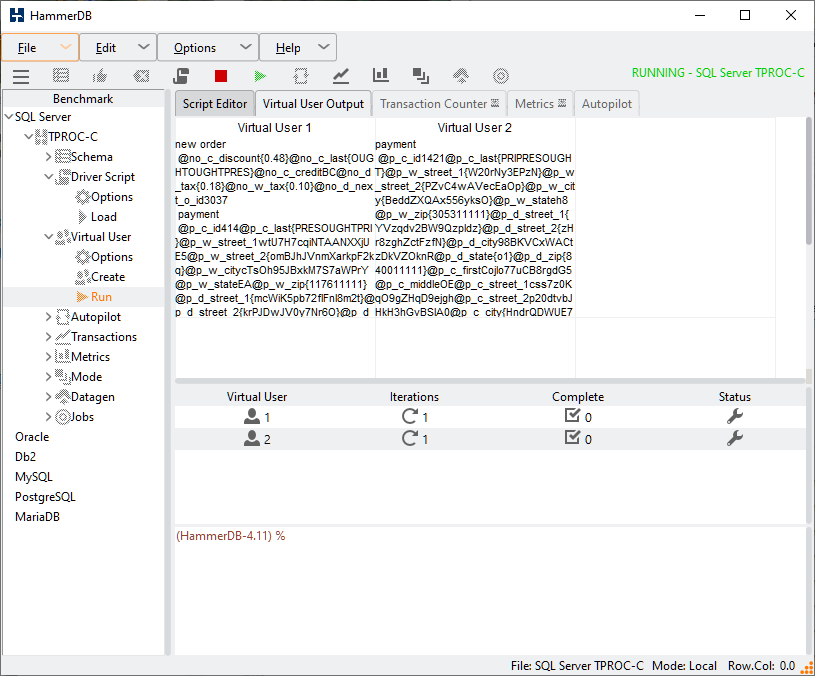Click the Mode overlapping squares icon
The width and height of the screenshot is (815, 676).
420,76
